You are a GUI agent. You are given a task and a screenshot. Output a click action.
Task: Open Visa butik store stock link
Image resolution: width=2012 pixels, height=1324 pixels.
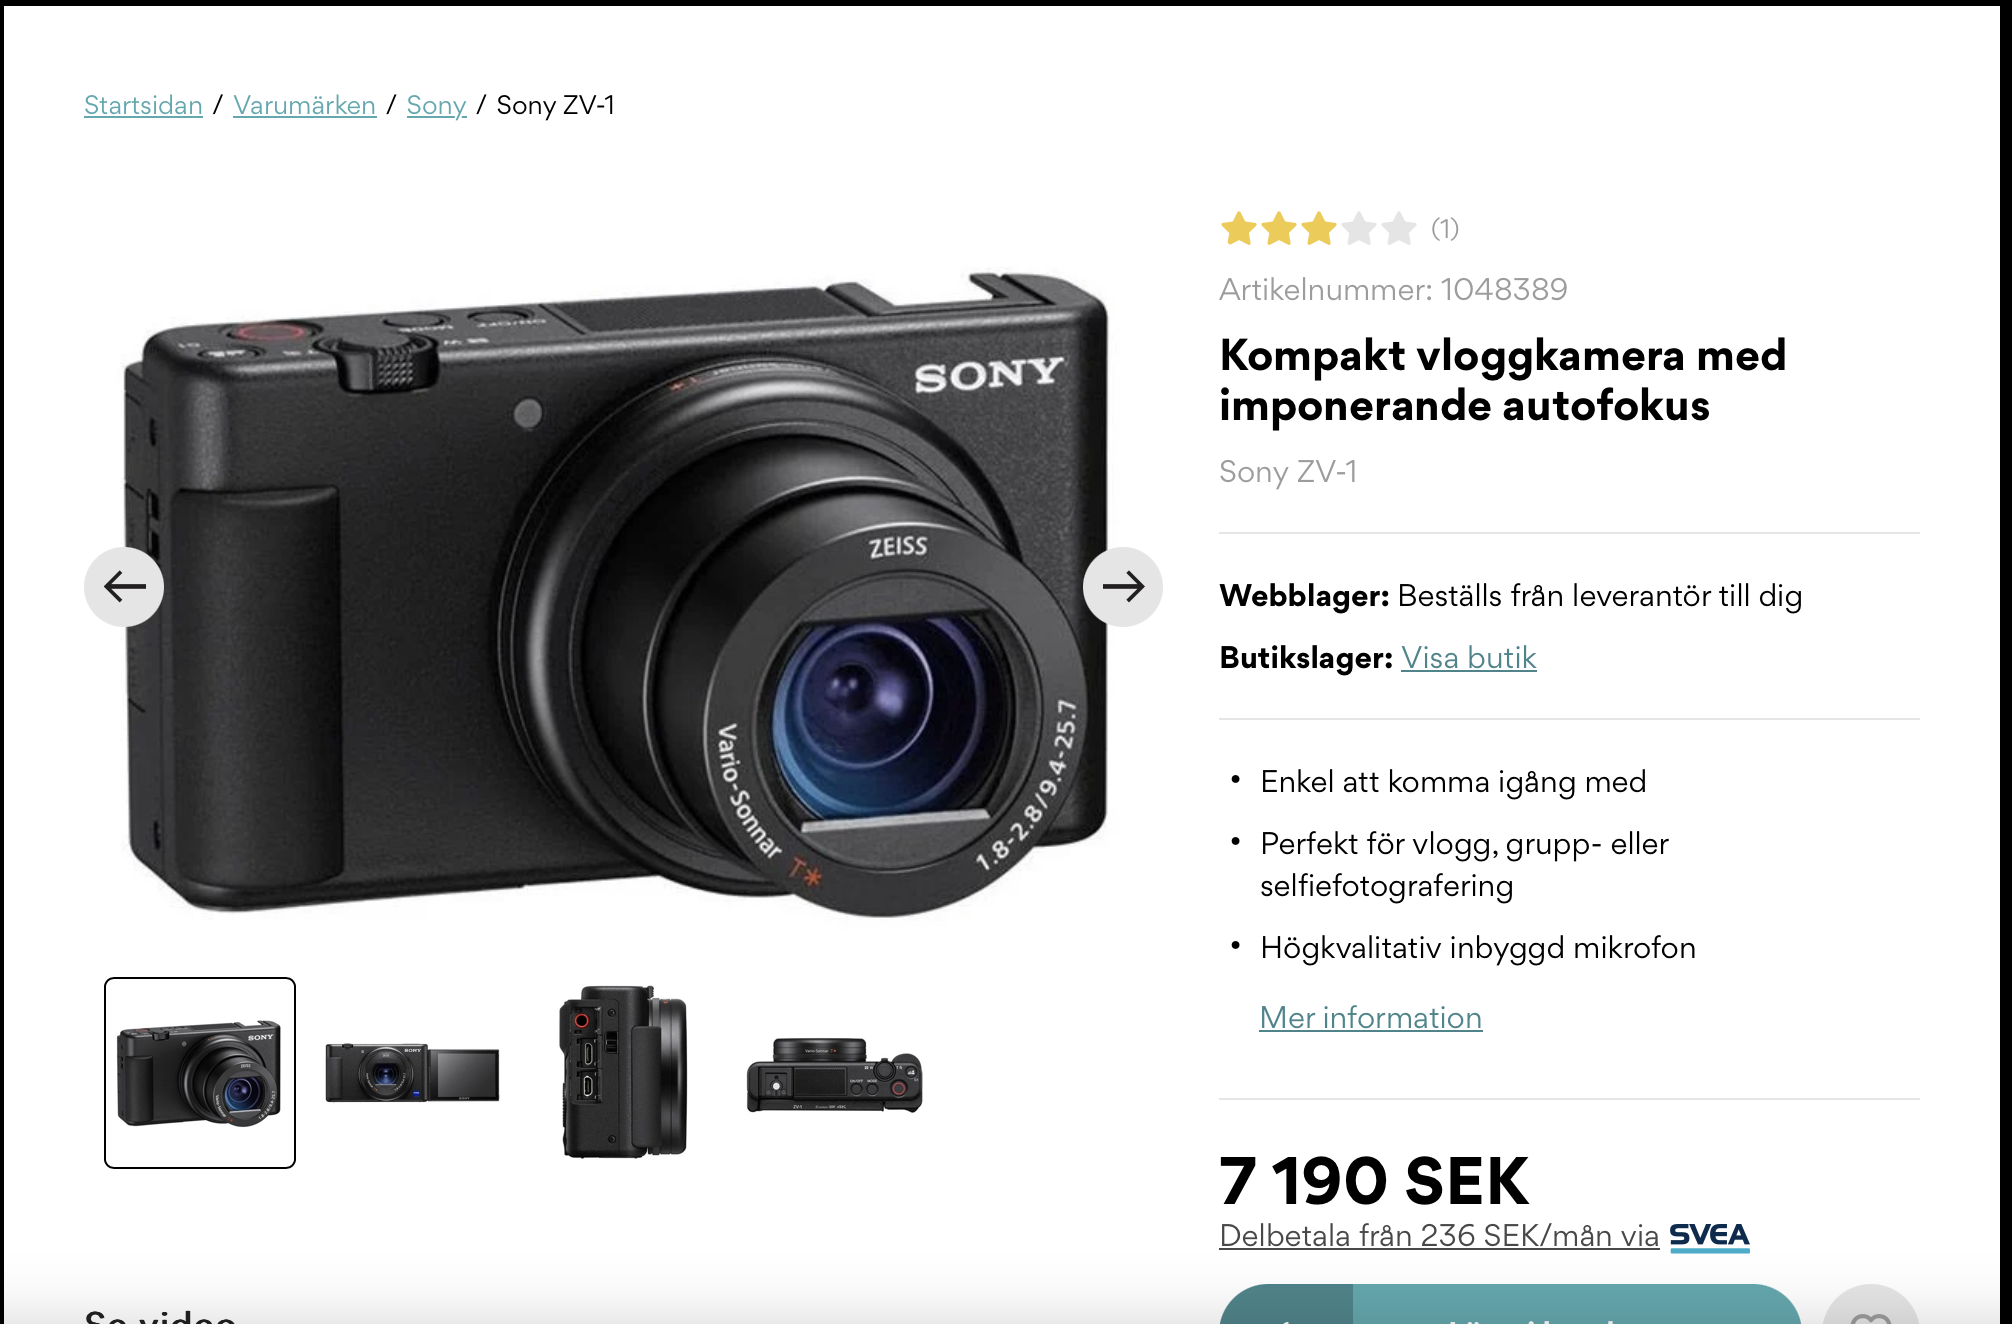[x=1468, y=658]
